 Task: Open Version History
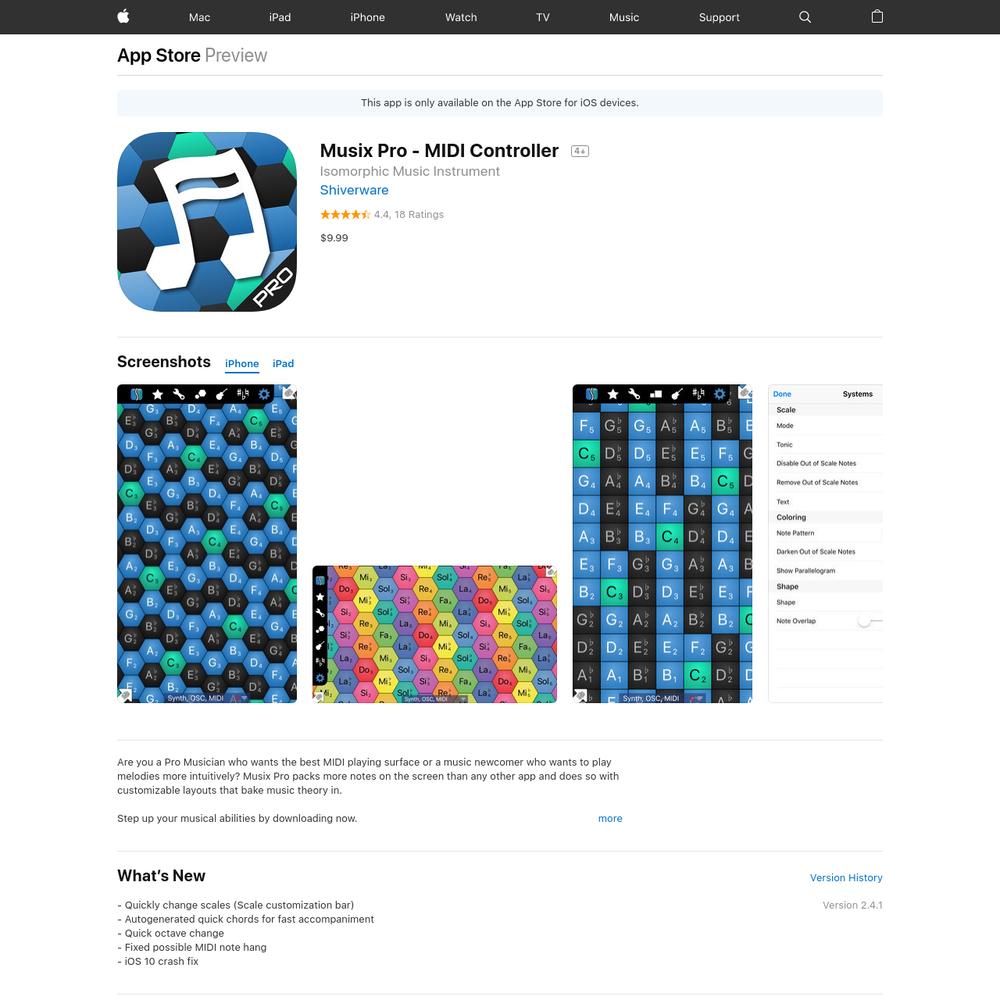(846, 878)
